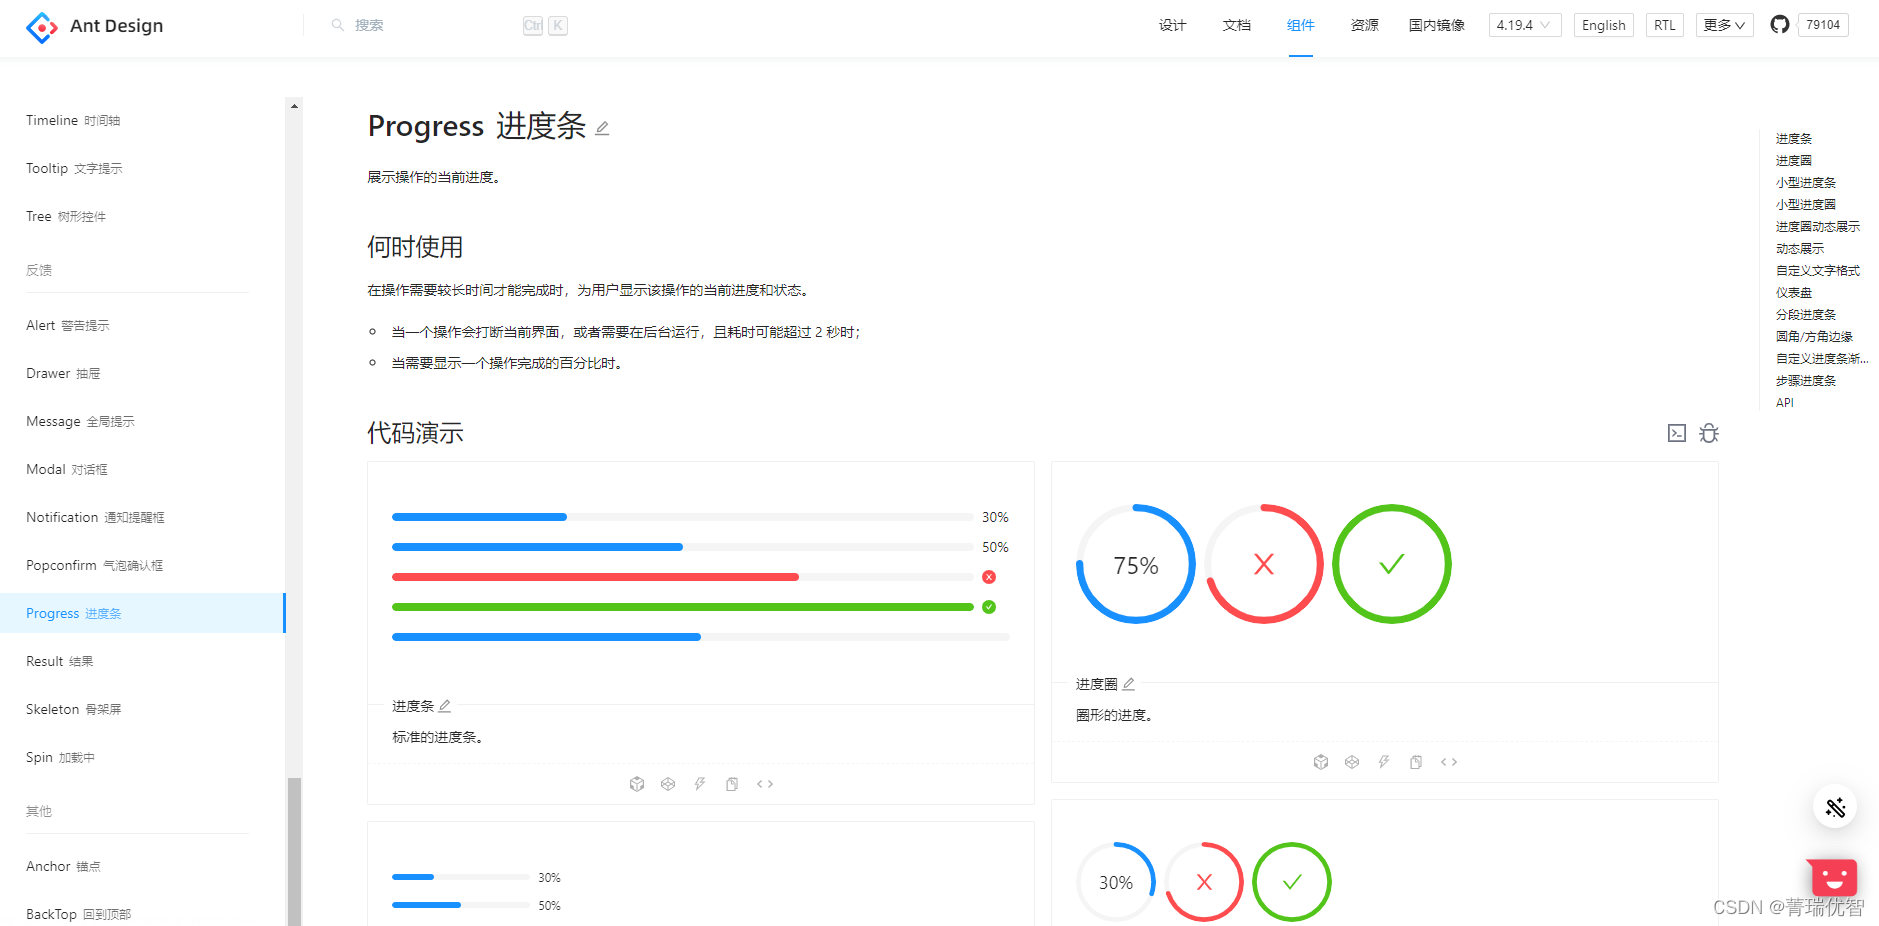1879x926 pixels.
Task: Click the expand all code console icon
Action: (x=1677, y=432)
